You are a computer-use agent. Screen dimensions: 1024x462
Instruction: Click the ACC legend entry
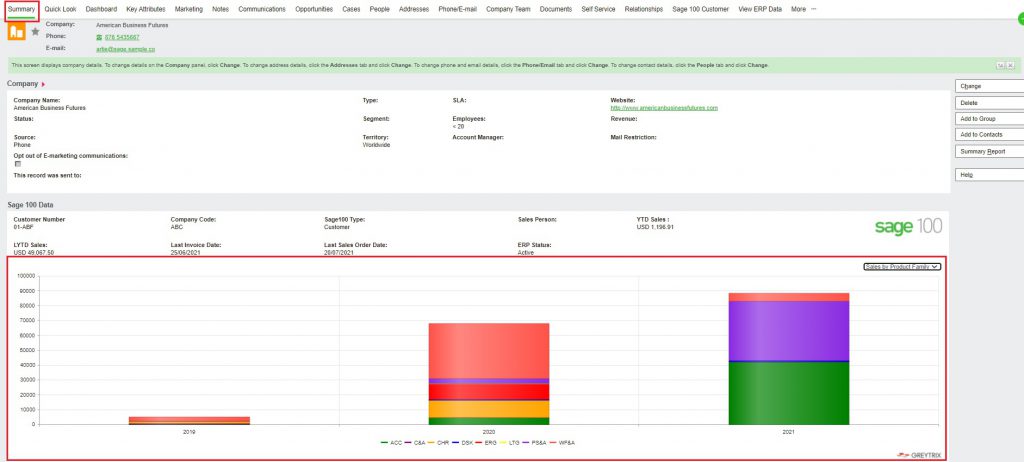(x=391, y=442)
